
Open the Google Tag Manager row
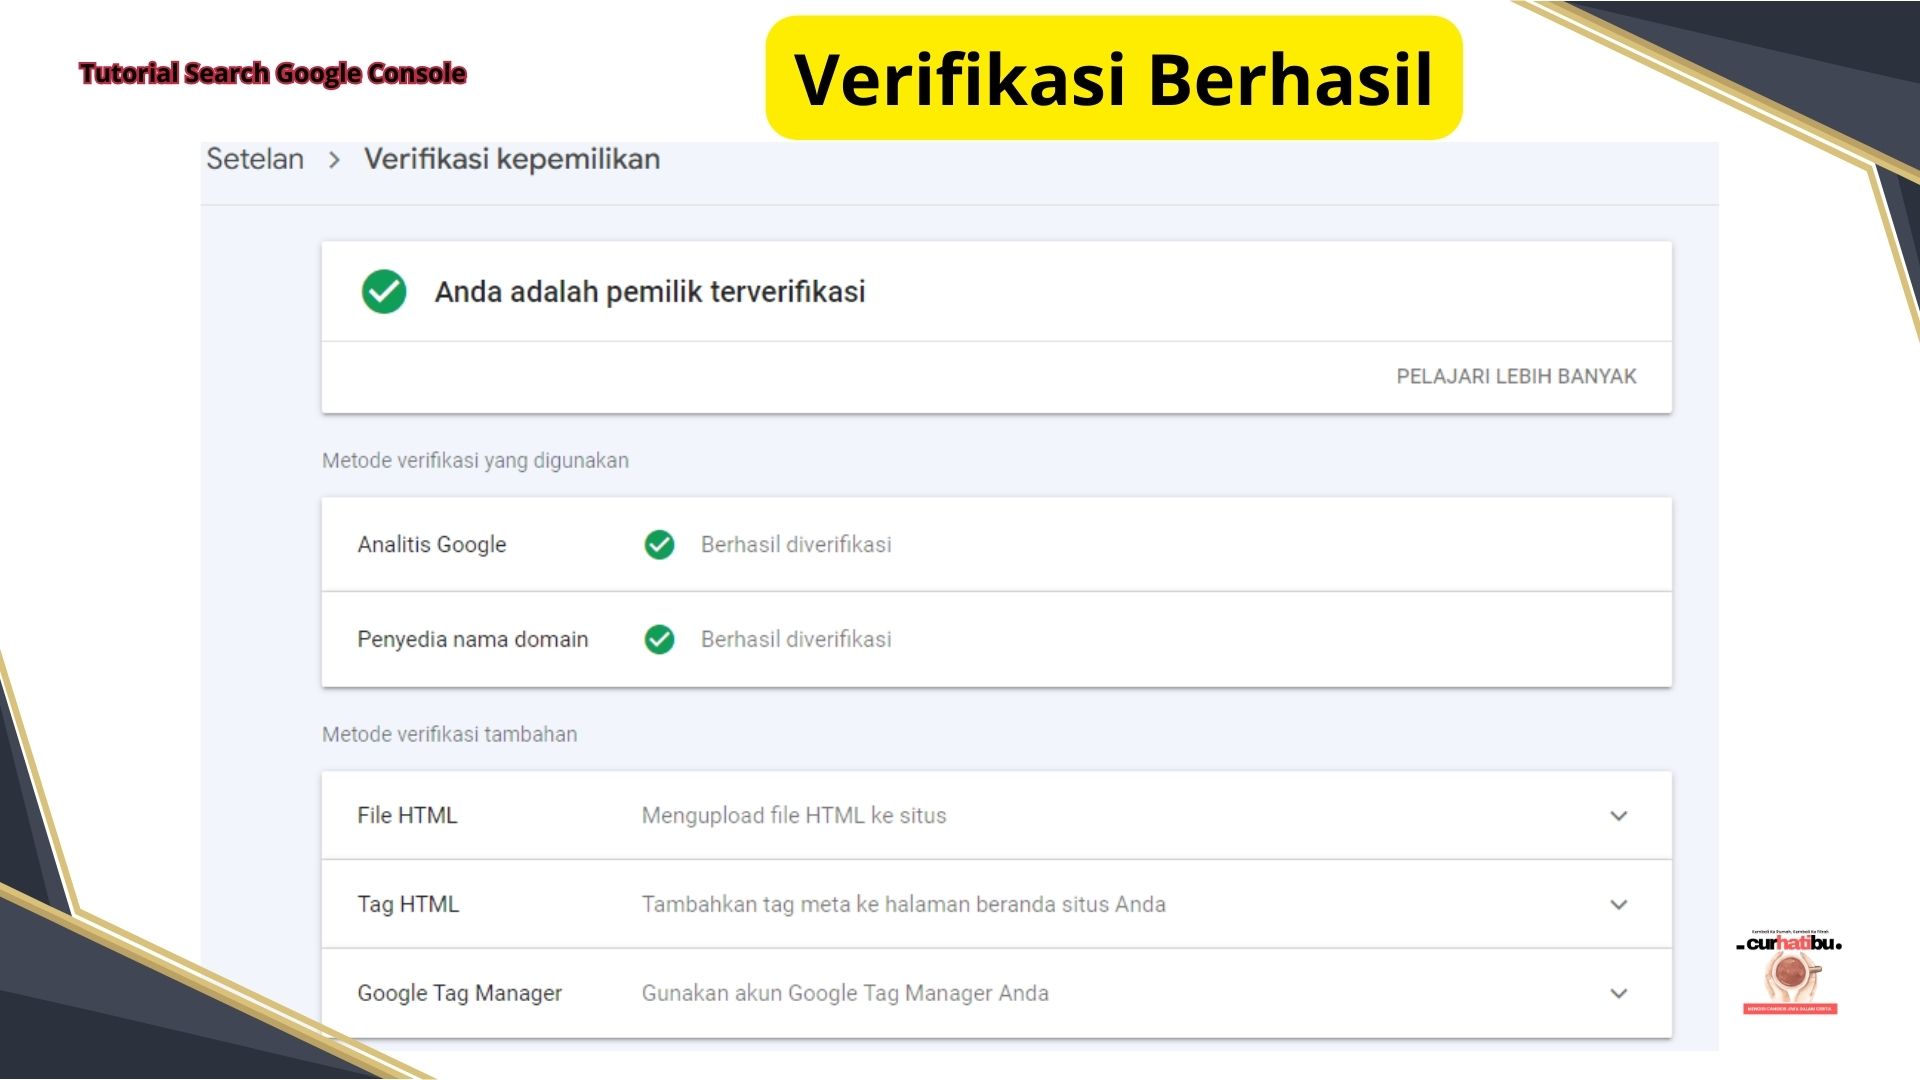click(459, 994)
